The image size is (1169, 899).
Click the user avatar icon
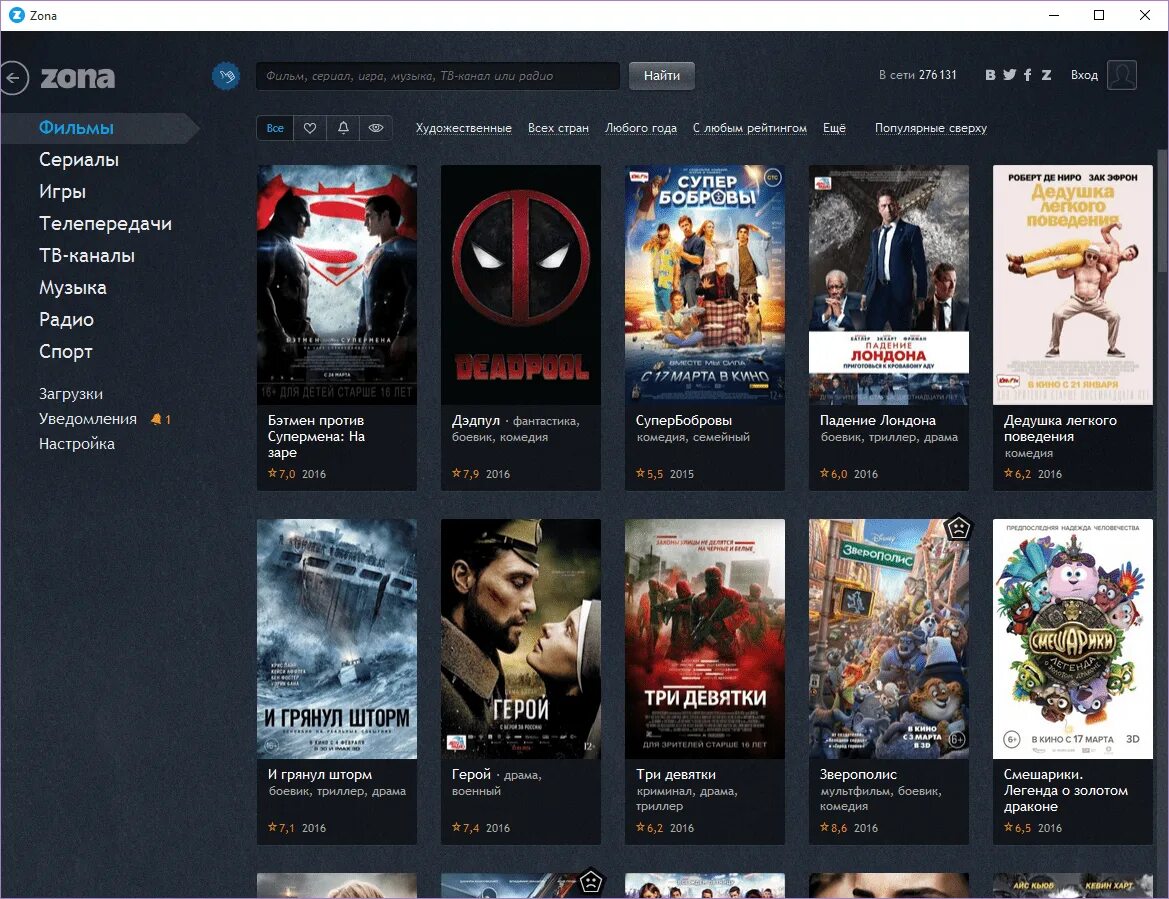pos(1122,75)
